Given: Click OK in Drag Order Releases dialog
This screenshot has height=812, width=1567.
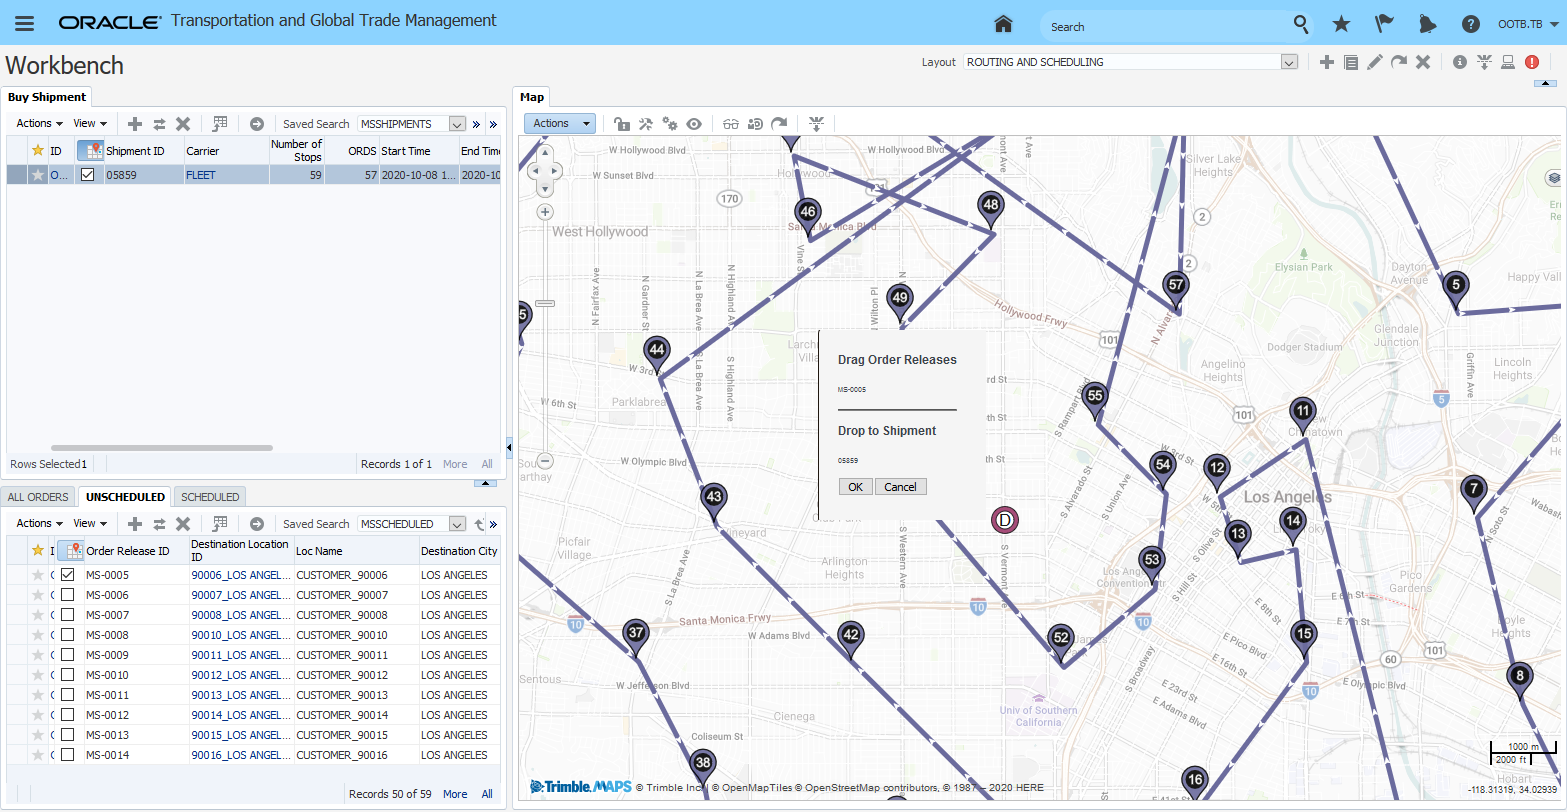Looking at the screenshot, I should coord(855,487).
